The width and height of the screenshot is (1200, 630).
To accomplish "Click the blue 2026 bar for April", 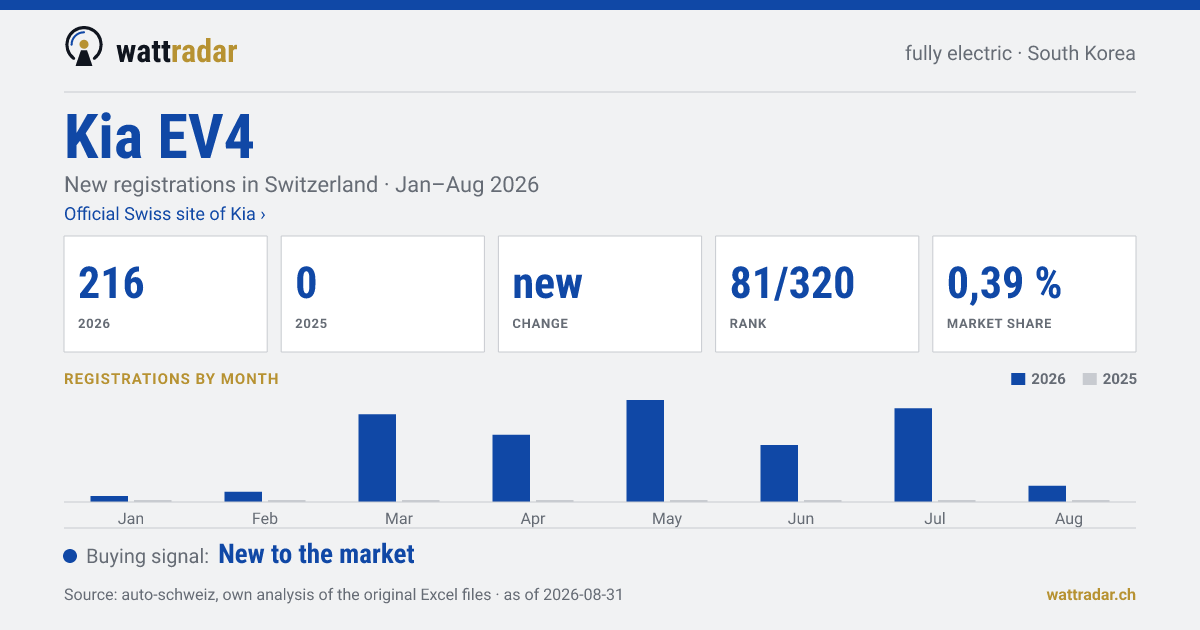I will coord(511,468).
